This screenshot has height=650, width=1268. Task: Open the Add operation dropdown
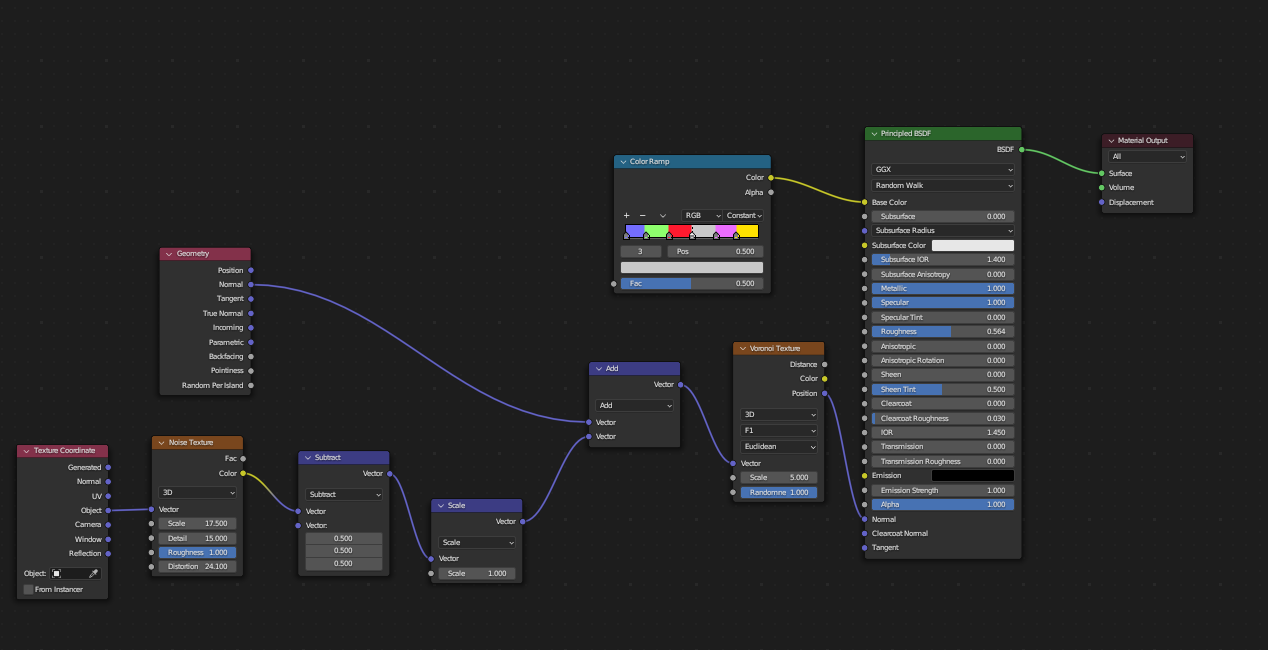click(x=635, y=405)
